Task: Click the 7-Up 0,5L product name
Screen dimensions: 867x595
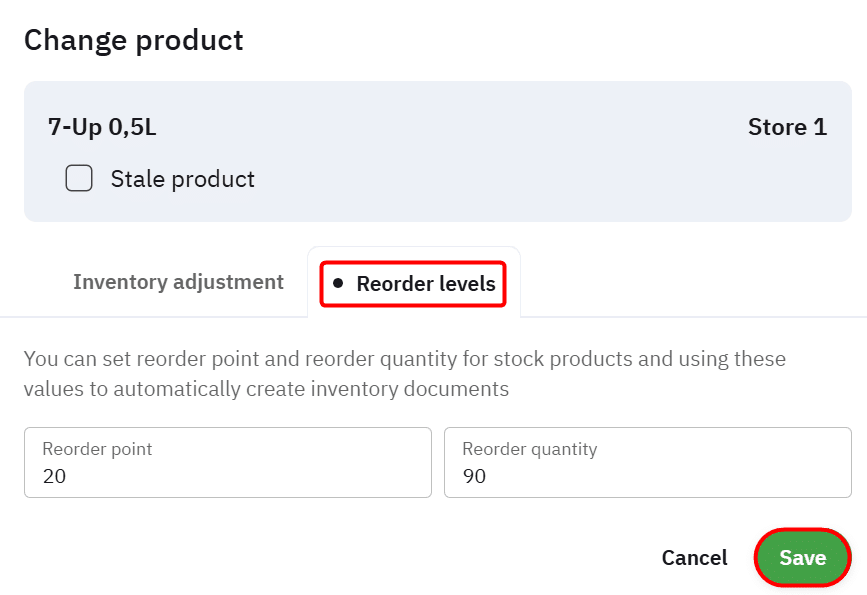Action: pos(102,127)
